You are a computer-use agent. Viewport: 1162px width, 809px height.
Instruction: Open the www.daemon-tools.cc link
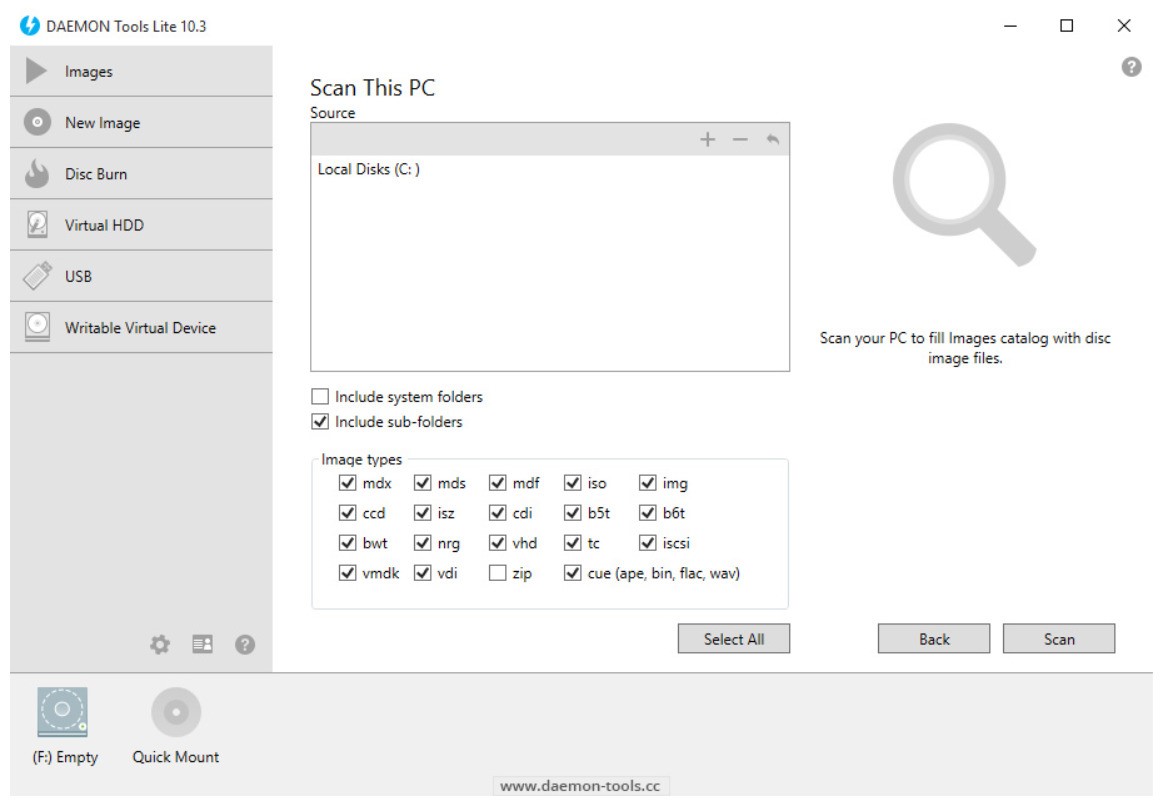pos(581,785)
